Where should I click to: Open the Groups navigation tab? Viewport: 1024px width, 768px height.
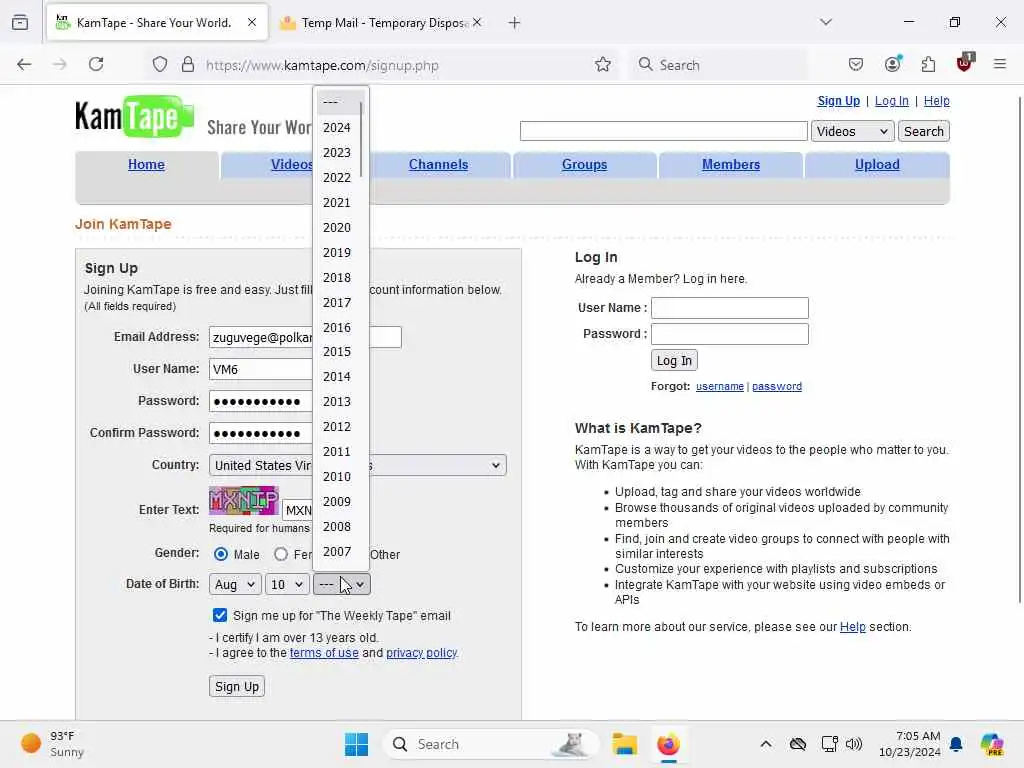[x=584, y=165]
